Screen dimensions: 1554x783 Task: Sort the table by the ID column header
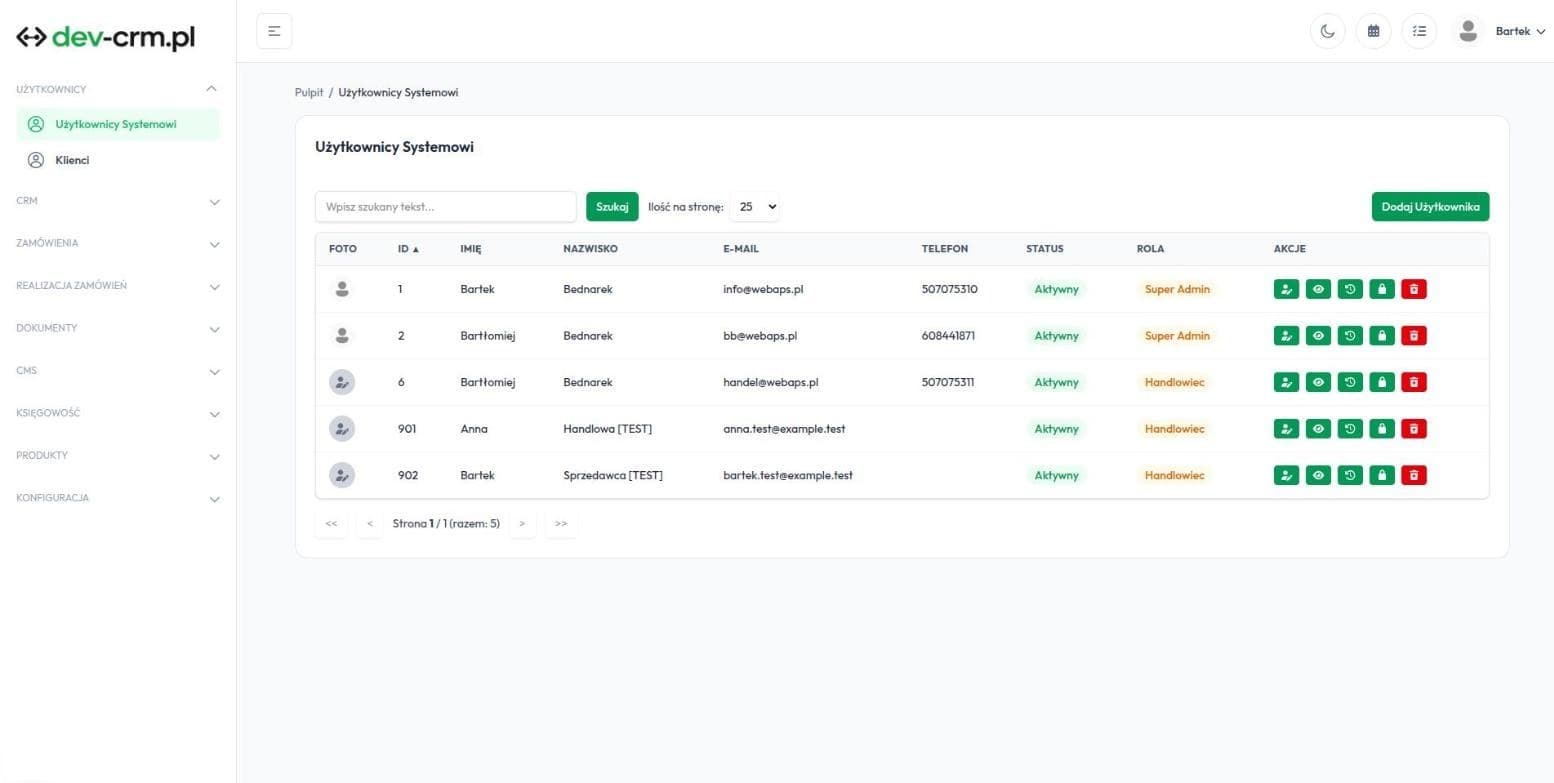pyautogui.click(x=408, y=249)
